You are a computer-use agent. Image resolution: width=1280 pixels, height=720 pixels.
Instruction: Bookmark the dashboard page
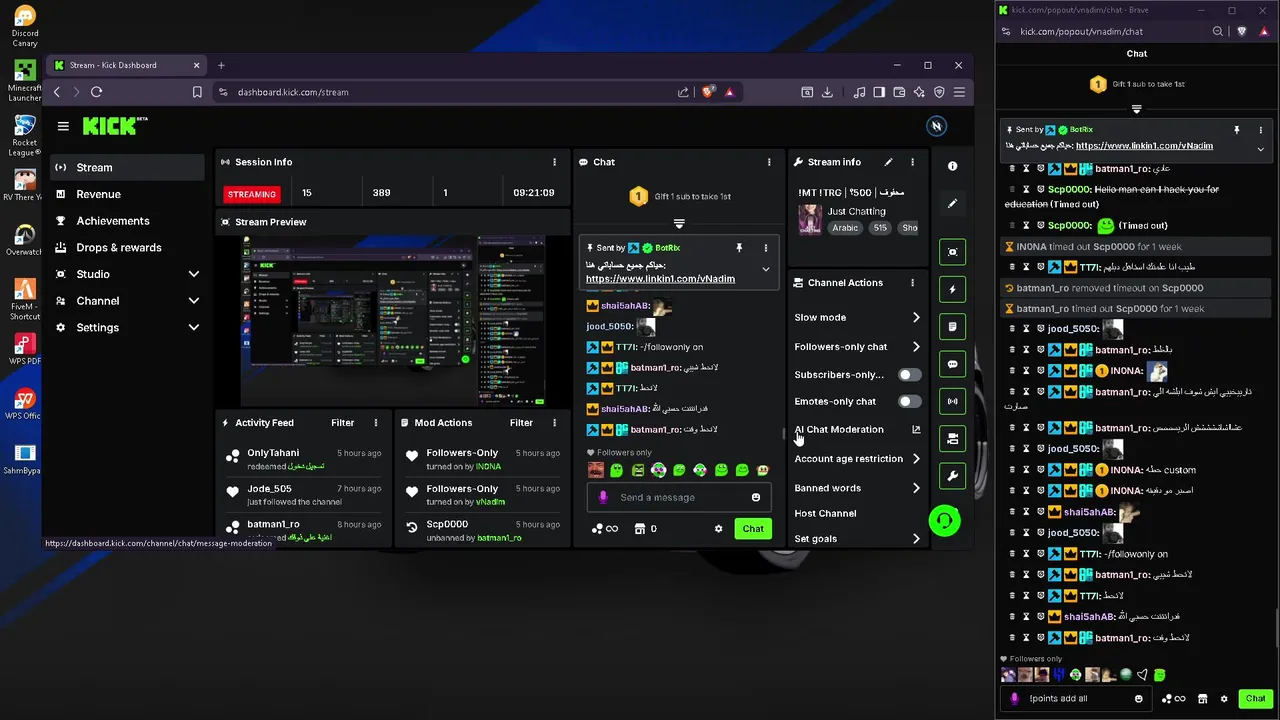click(x=197, y=92)
